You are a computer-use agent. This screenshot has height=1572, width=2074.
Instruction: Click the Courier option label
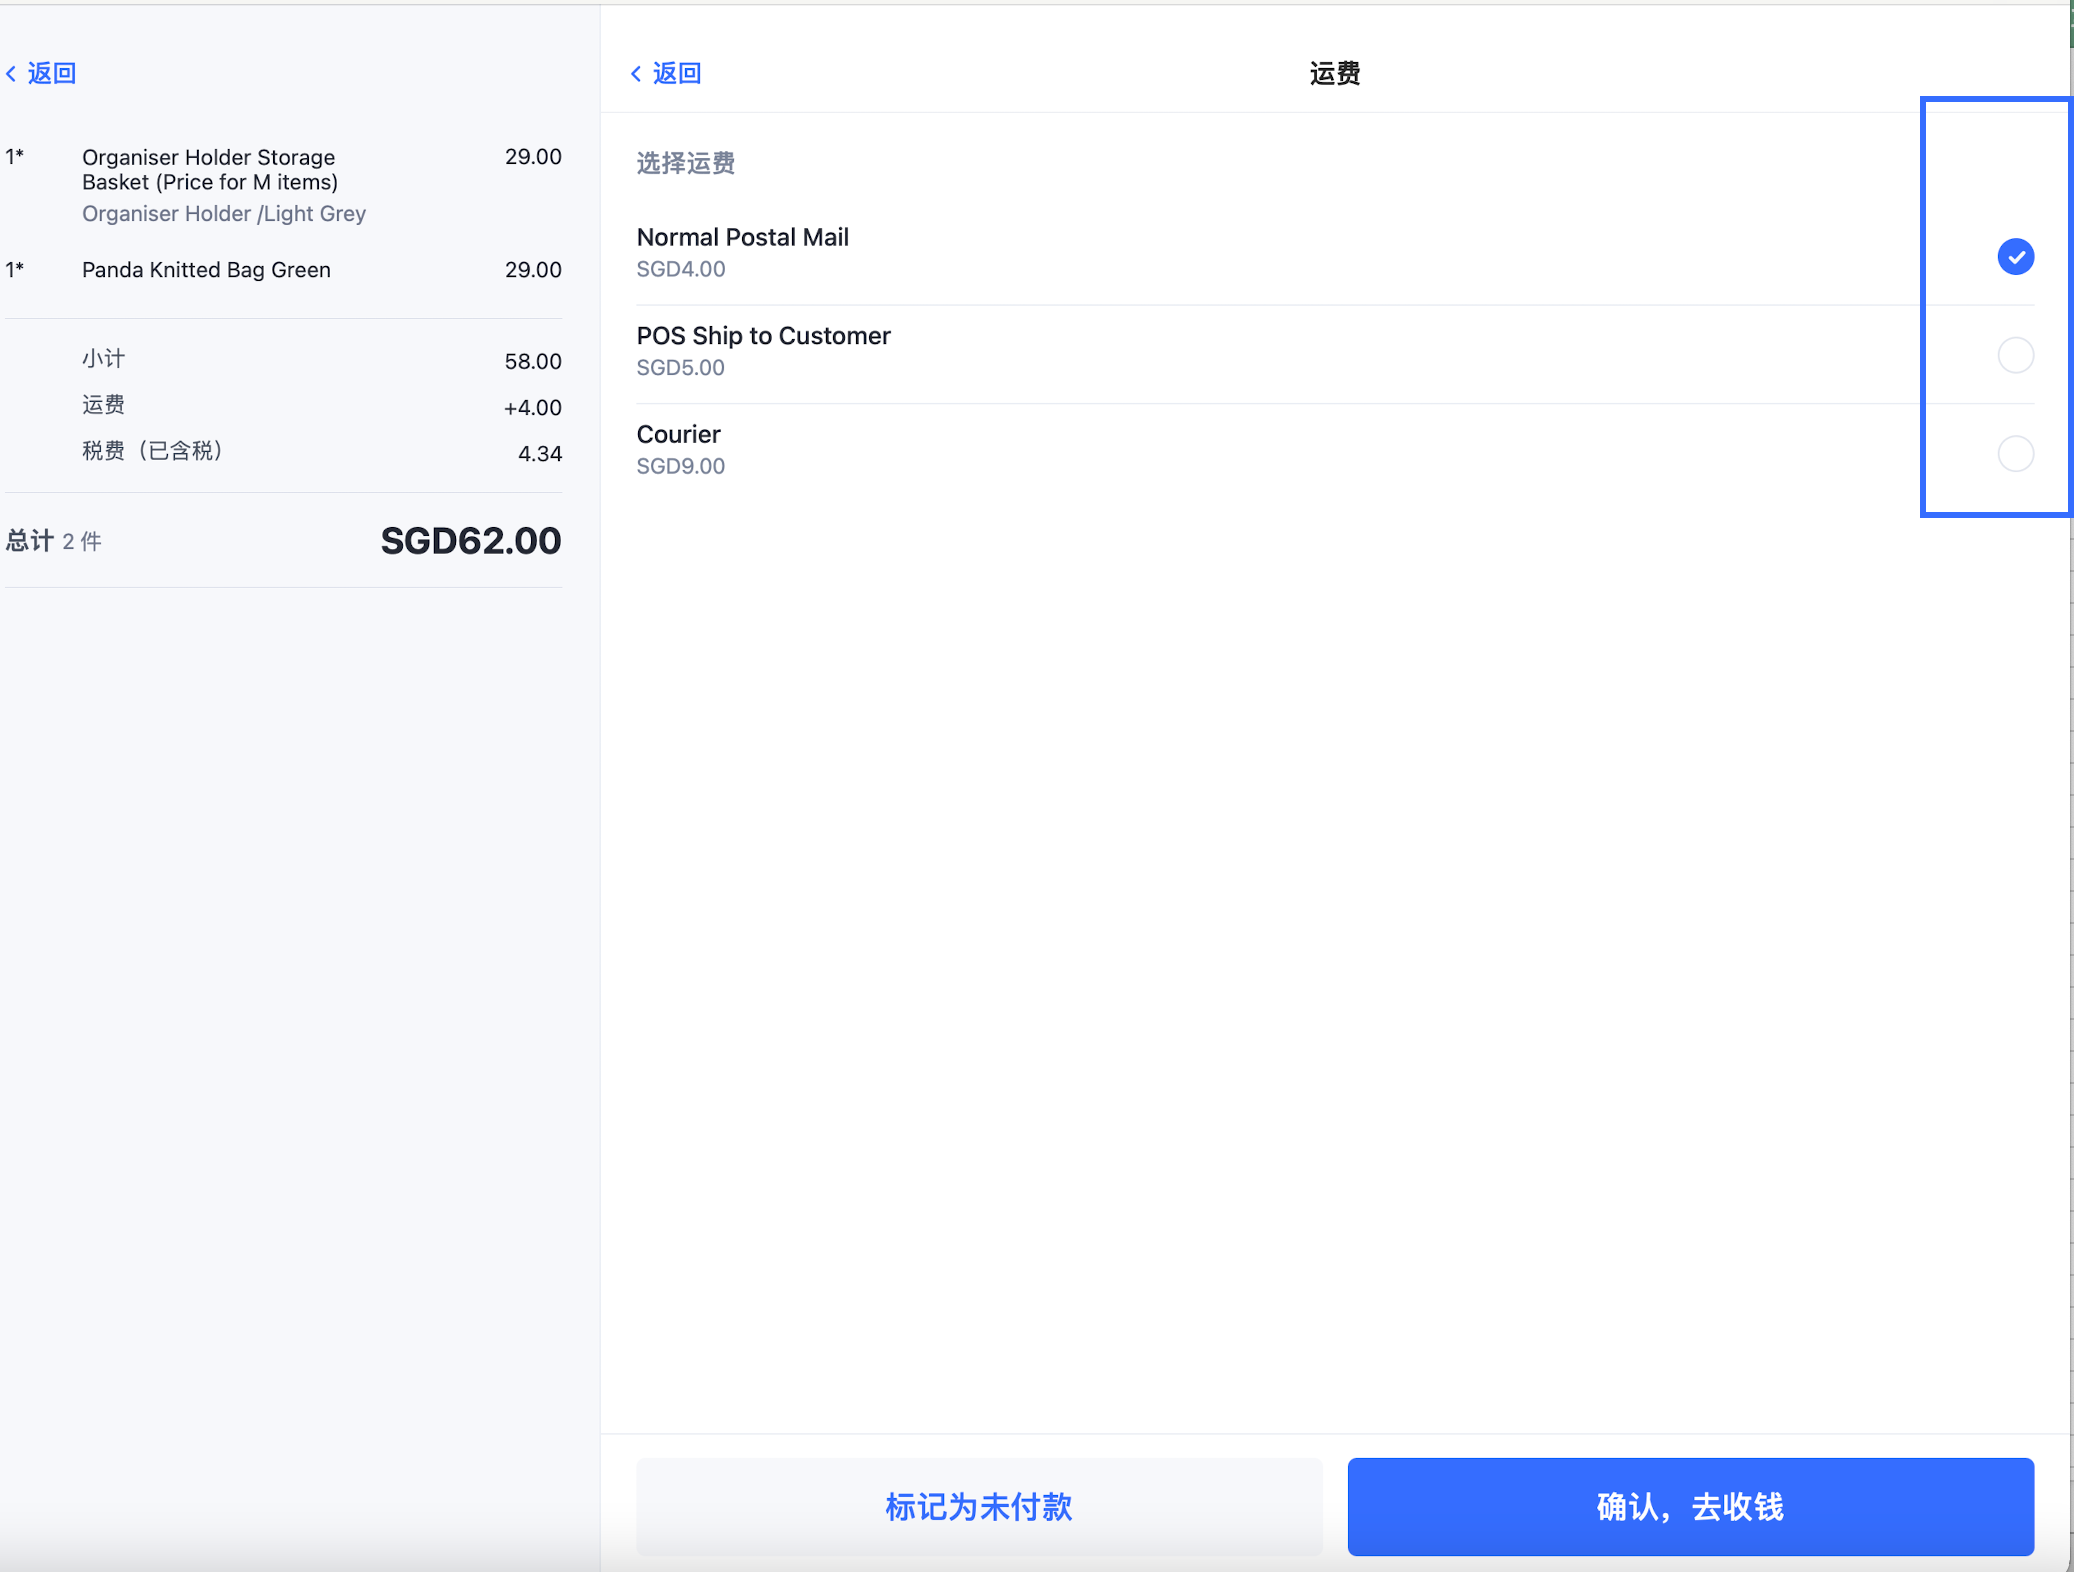point(679,434)
